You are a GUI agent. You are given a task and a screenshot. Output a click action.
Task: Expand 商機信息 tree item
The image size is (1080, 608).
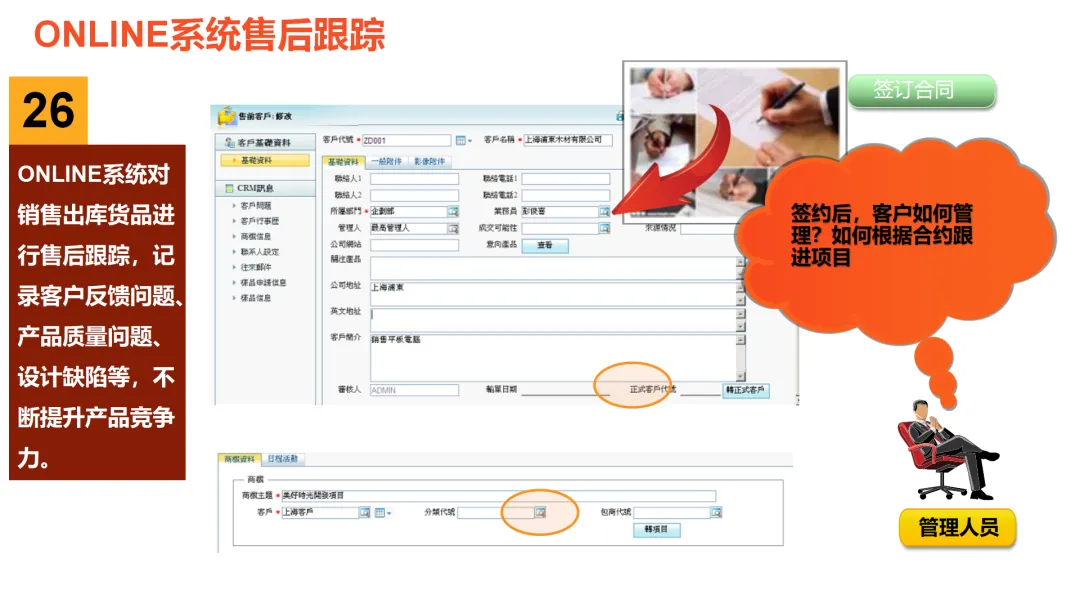pos(234,236)
